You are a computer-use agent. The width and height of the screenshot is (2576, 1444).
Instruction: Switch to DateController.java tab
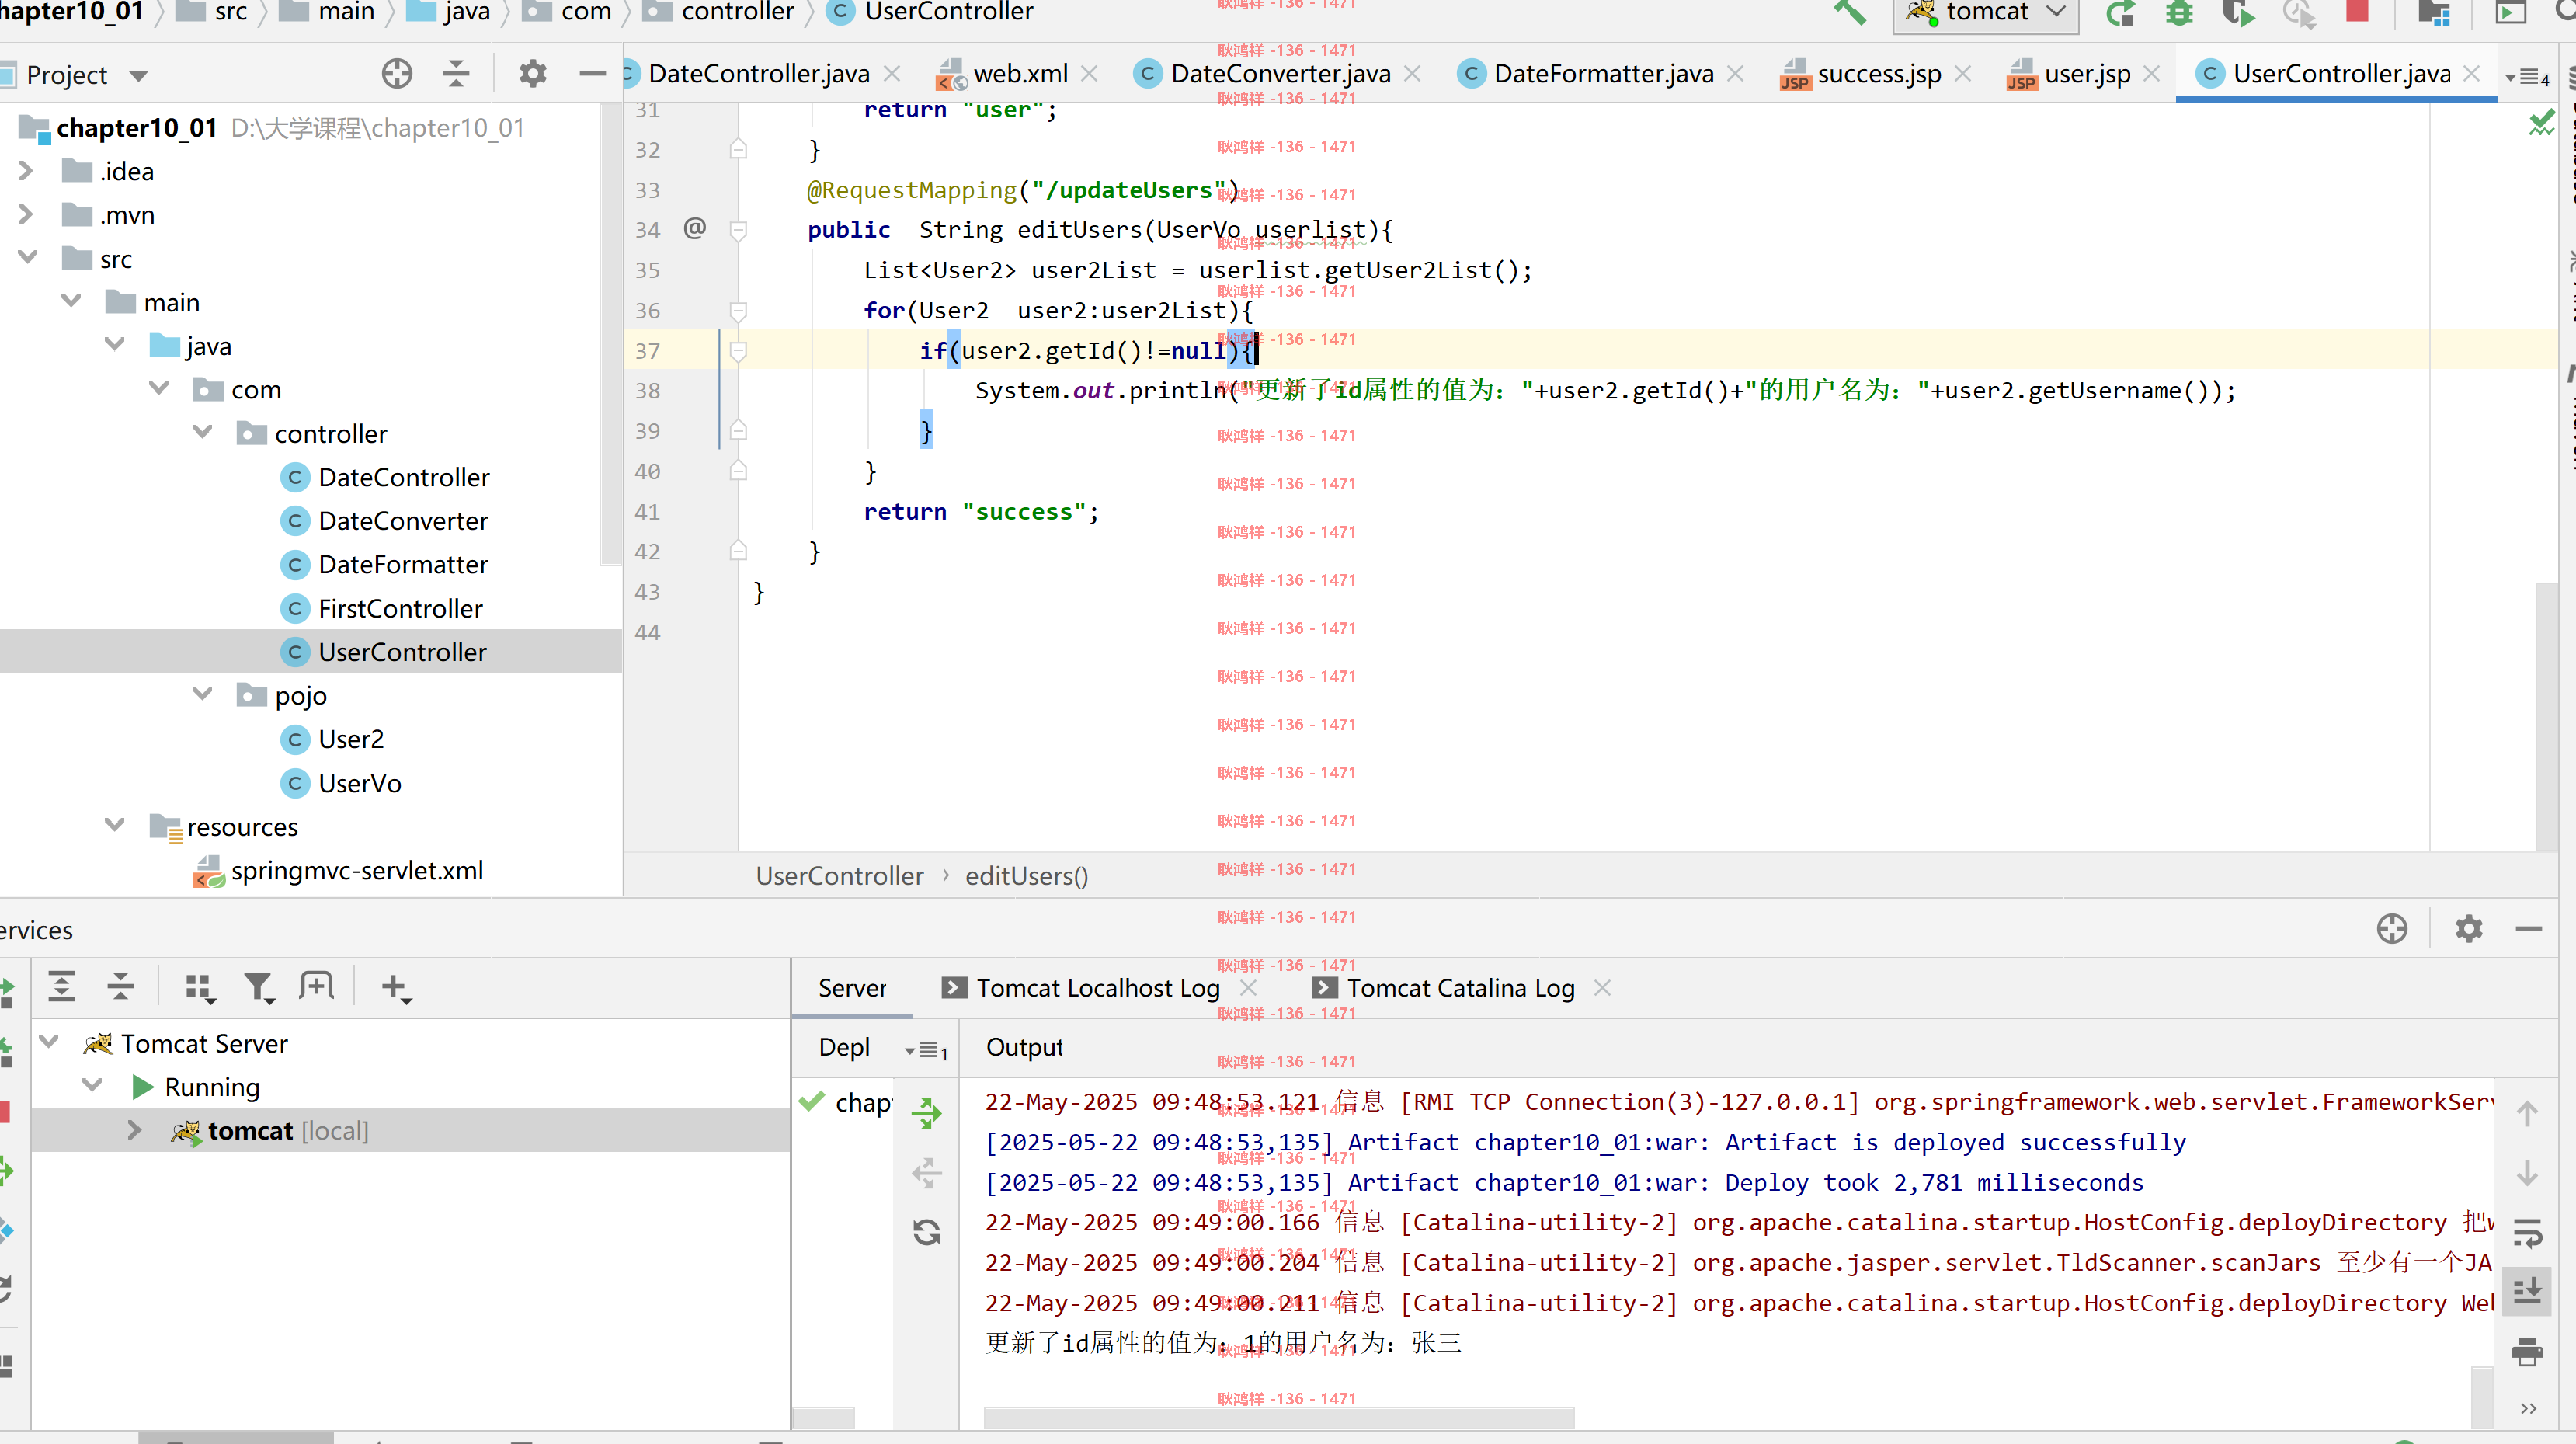tap(758, 74)
